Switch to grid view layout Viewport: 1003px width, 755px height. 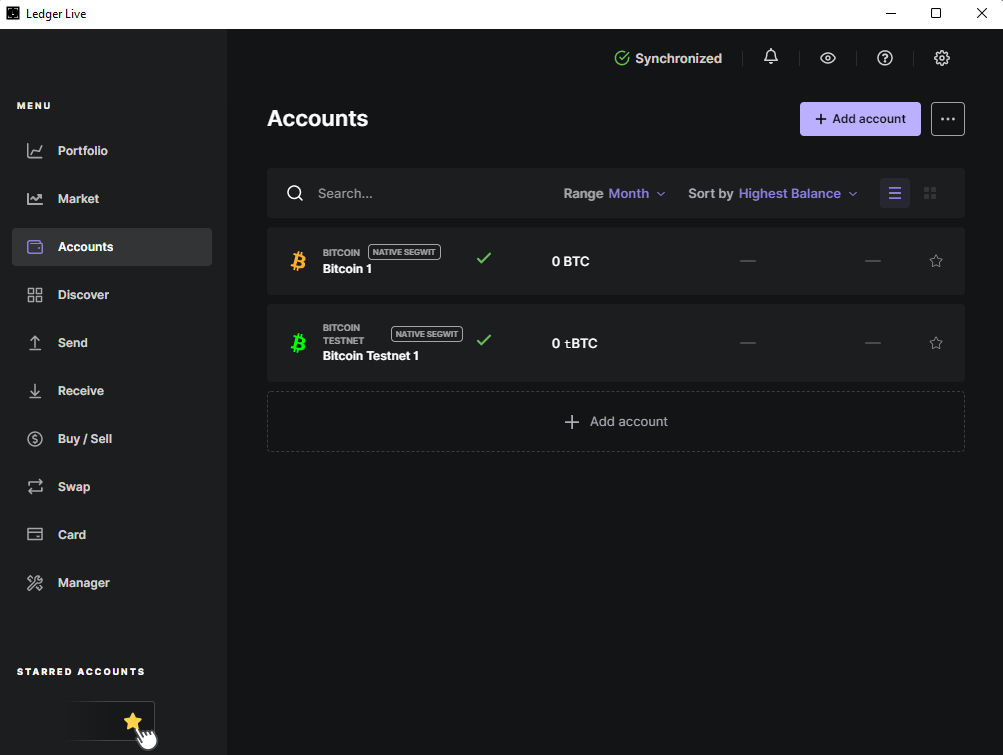tap(930, 193)
